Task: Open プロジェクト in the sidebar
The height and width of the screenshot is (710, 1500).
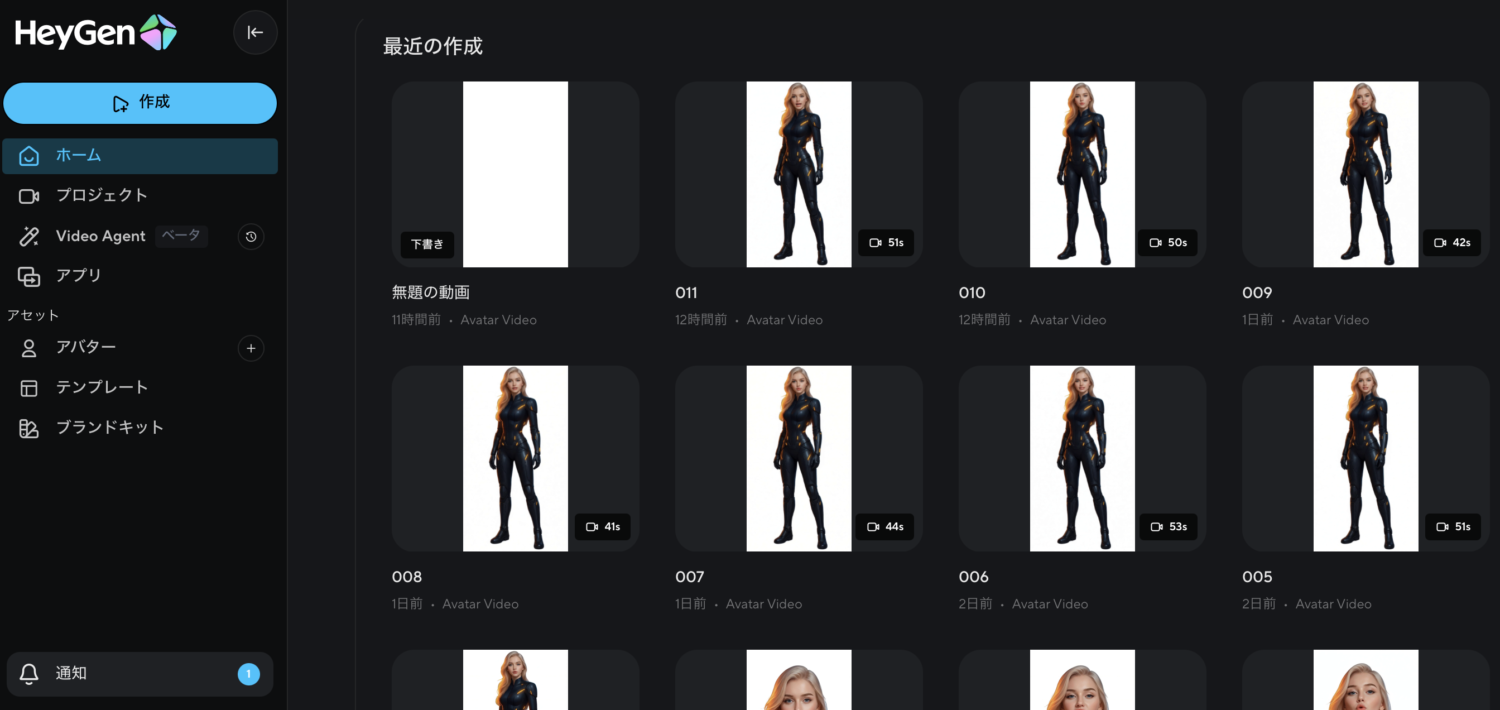Action: tap(101, 196)
